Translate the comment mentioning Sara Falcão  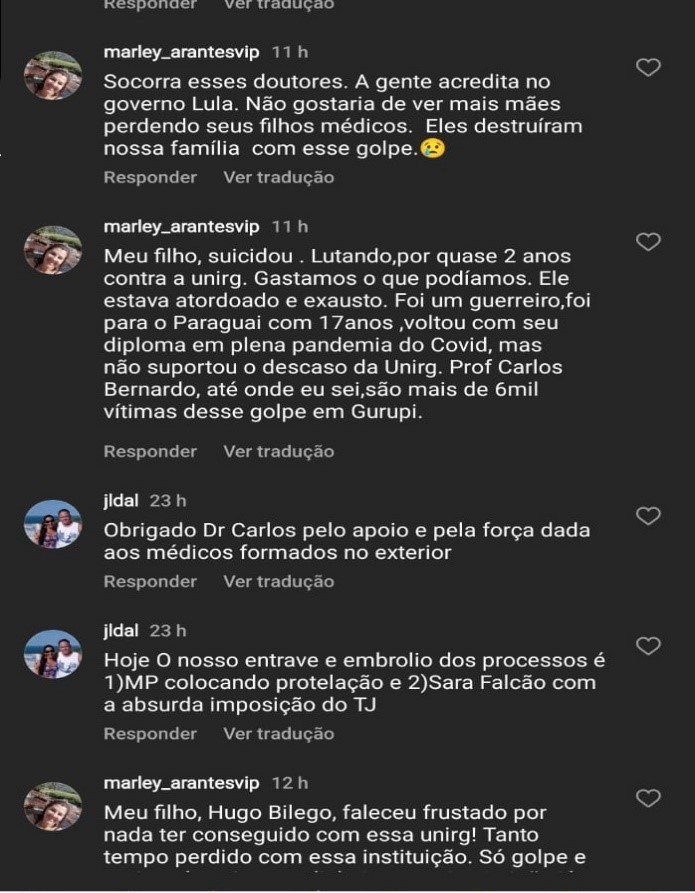278,733
